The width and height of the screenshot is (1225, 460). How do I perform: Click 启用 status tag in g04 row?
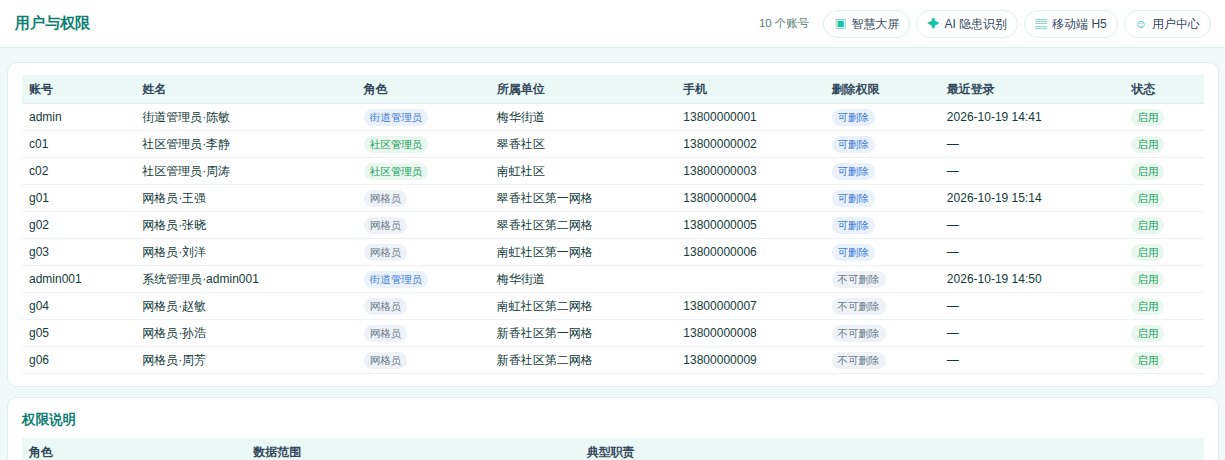point(1148,306)
